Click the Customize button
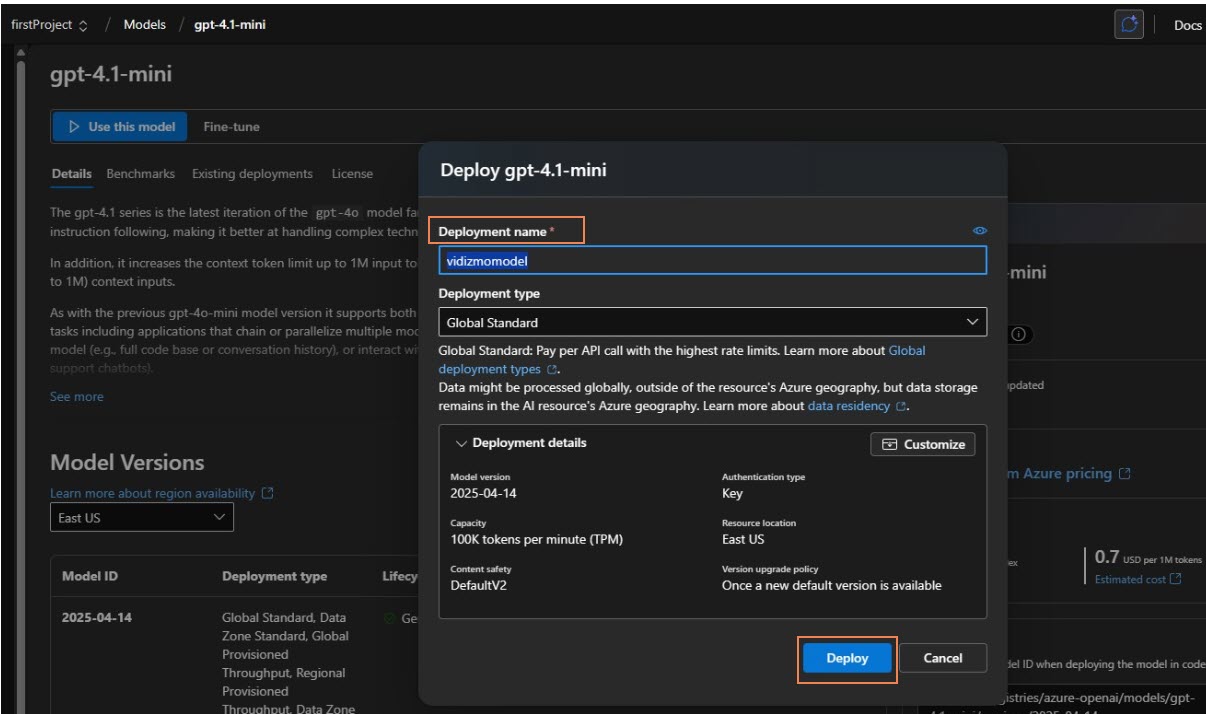This screenshot has width=1206, height=714. point(923,444)
